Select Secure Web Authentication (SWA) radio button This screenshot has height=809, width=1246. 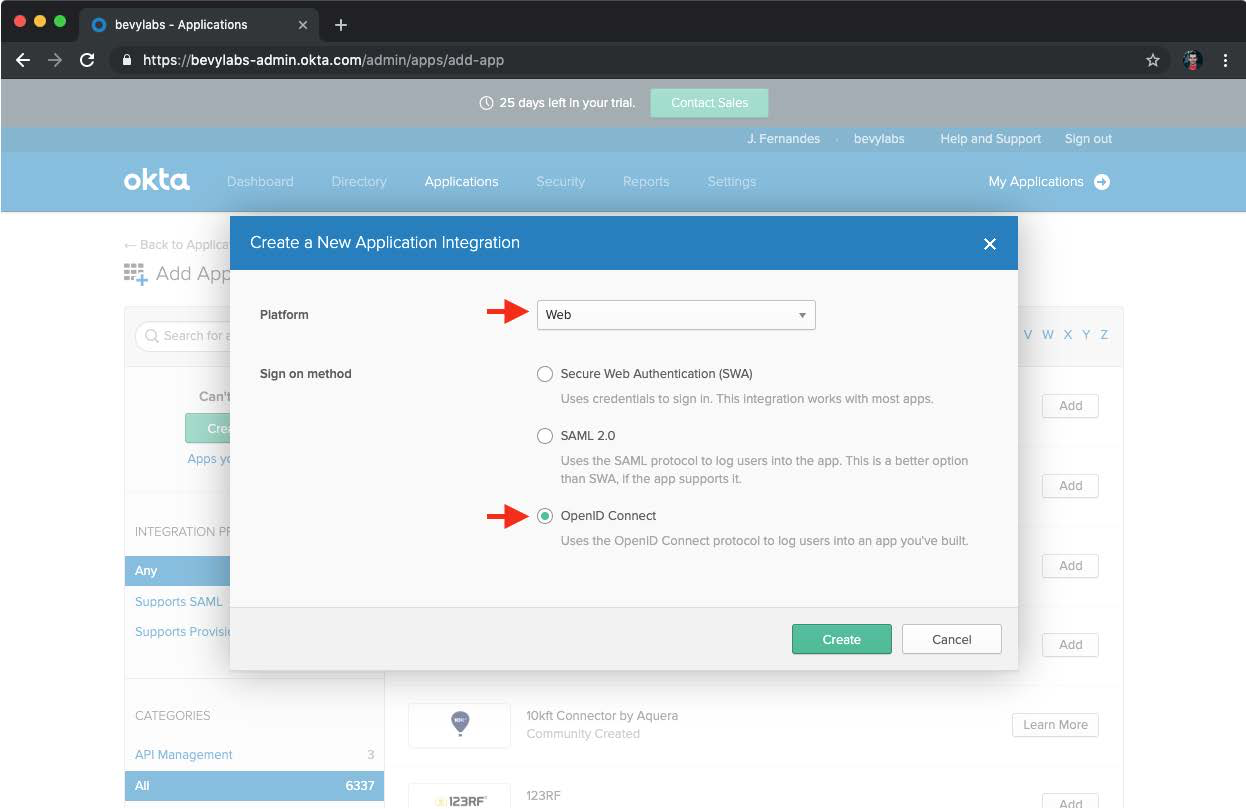[545, 374]
